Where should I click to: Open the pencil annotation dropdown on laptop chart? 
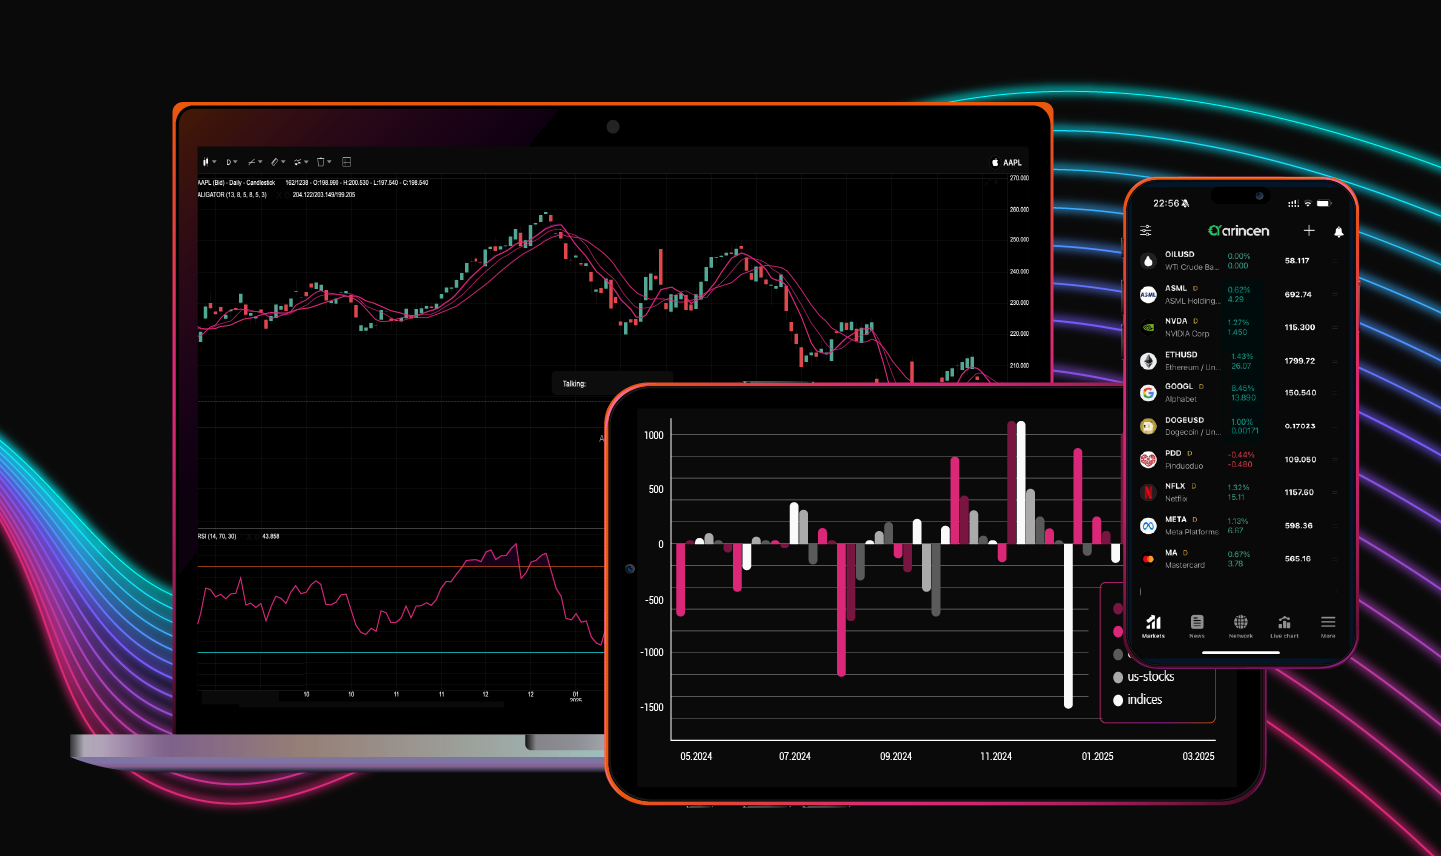278,162
